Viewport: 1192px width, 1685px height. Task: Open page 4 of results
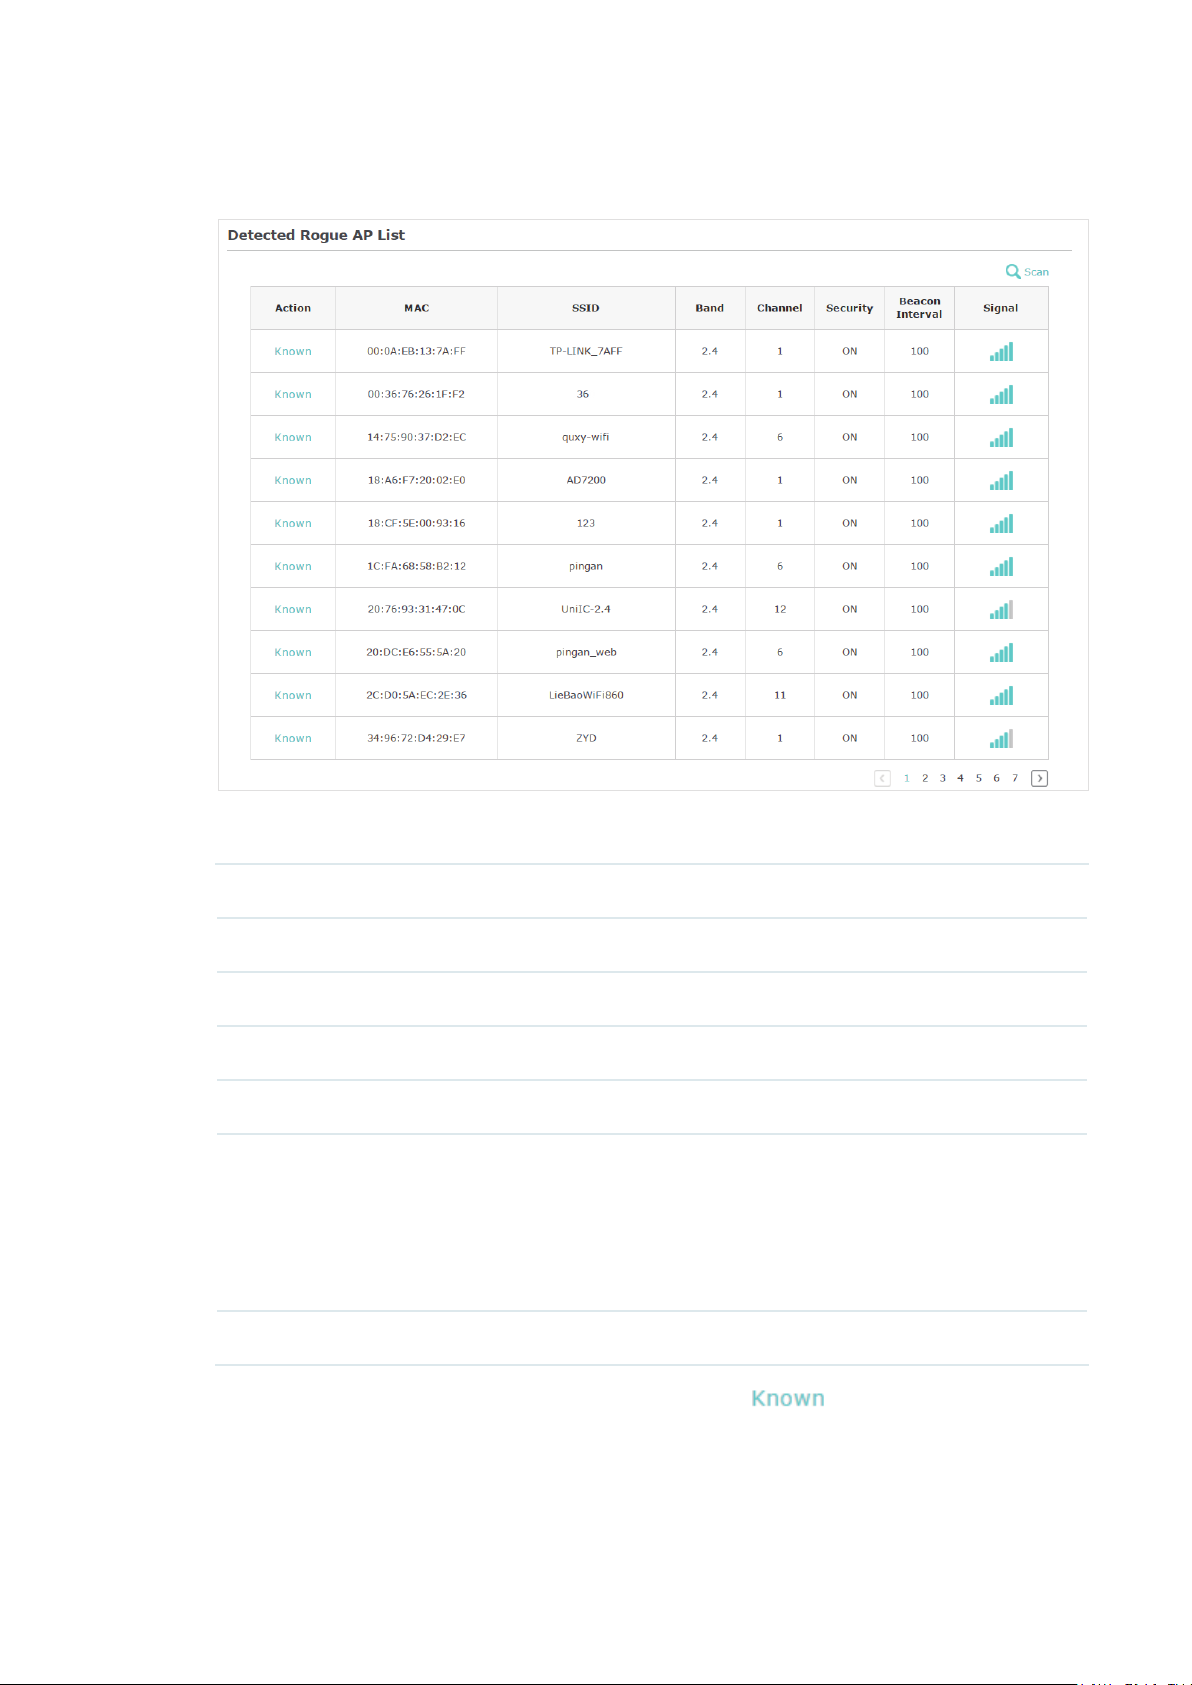pos(960,778)
